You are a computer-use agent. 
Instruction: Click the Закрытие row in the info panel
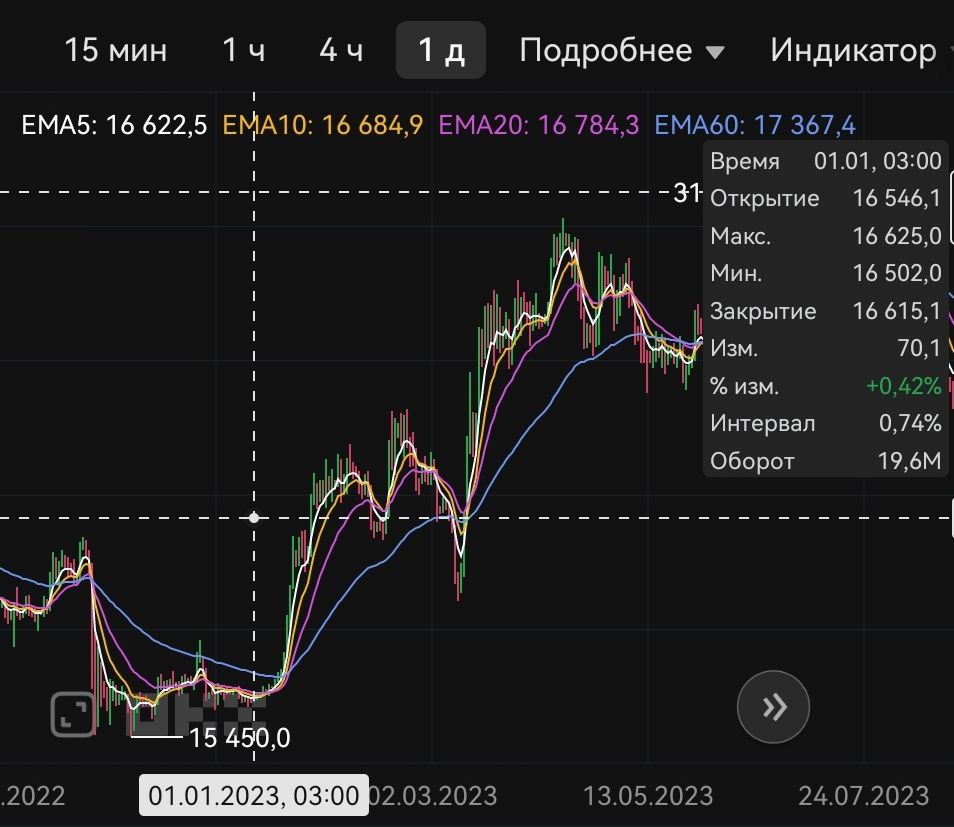826,311
